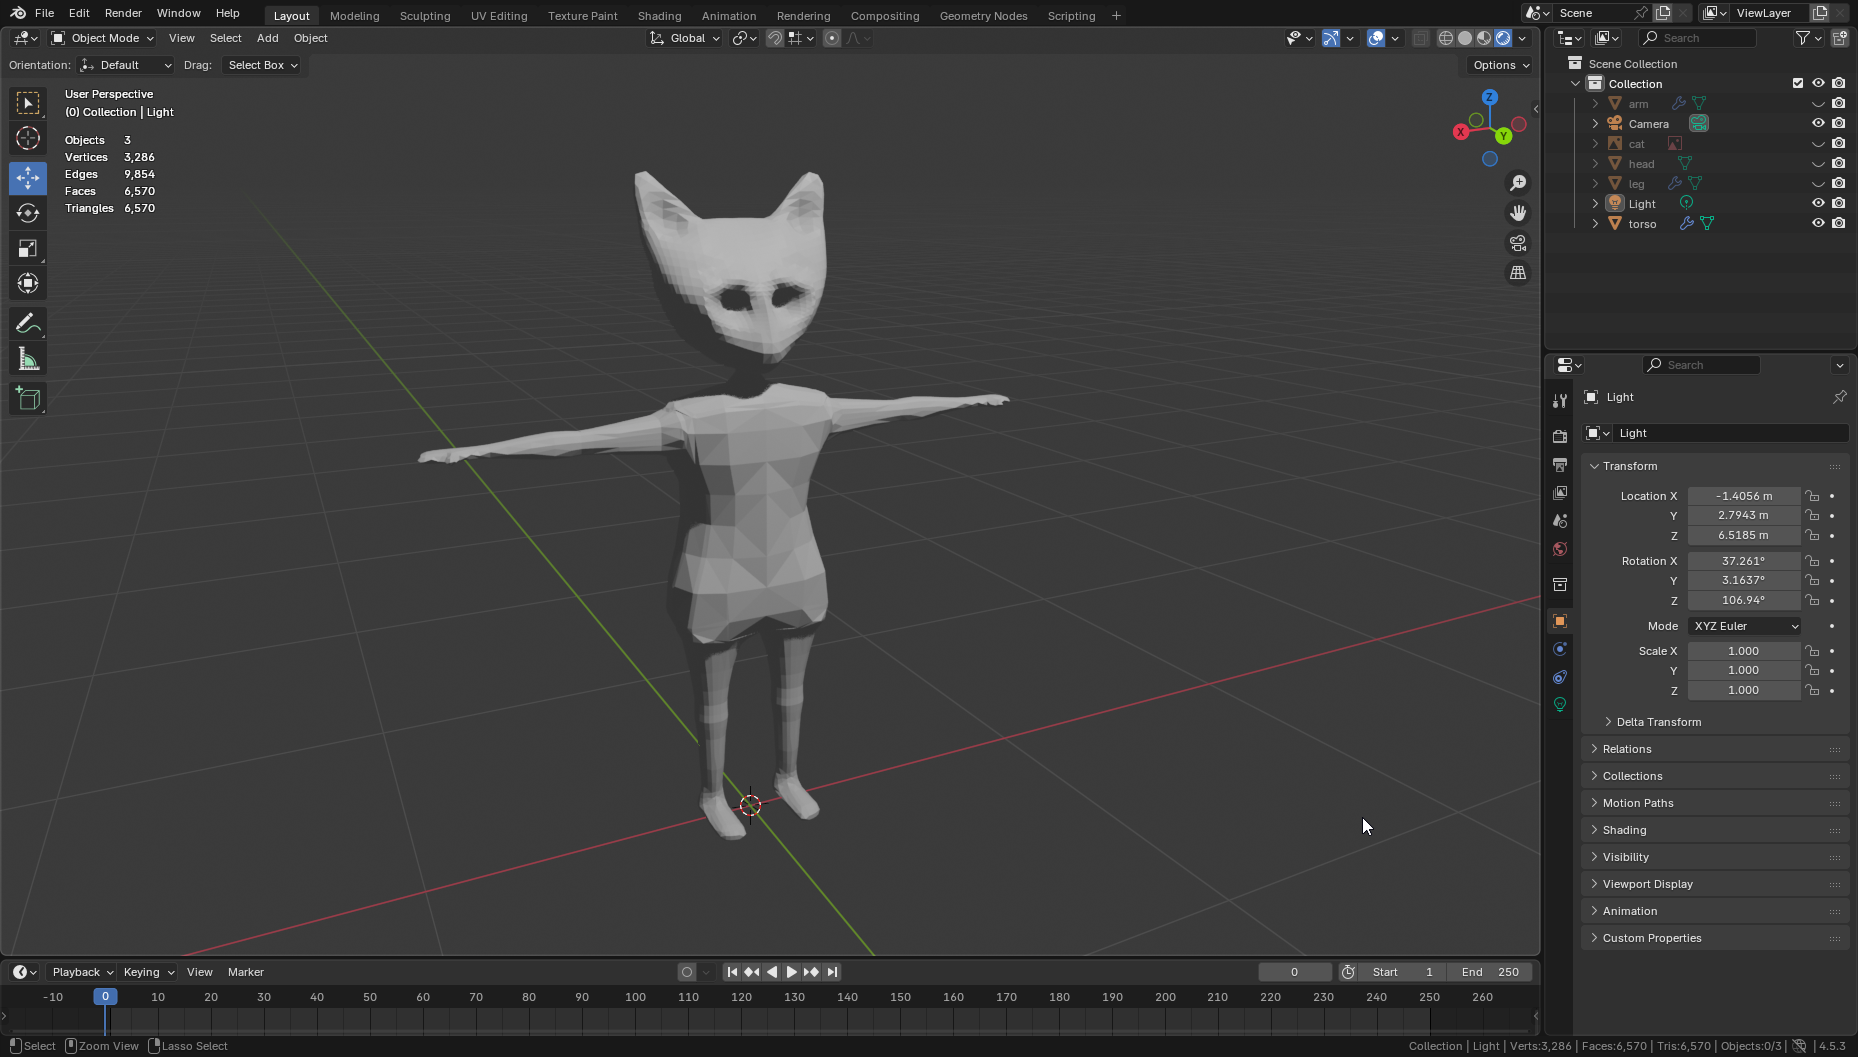Toggle Camera visibility eye icon
Image resolution: width=1858 pixels, height=1057 pixels.
click(1818, 124)
